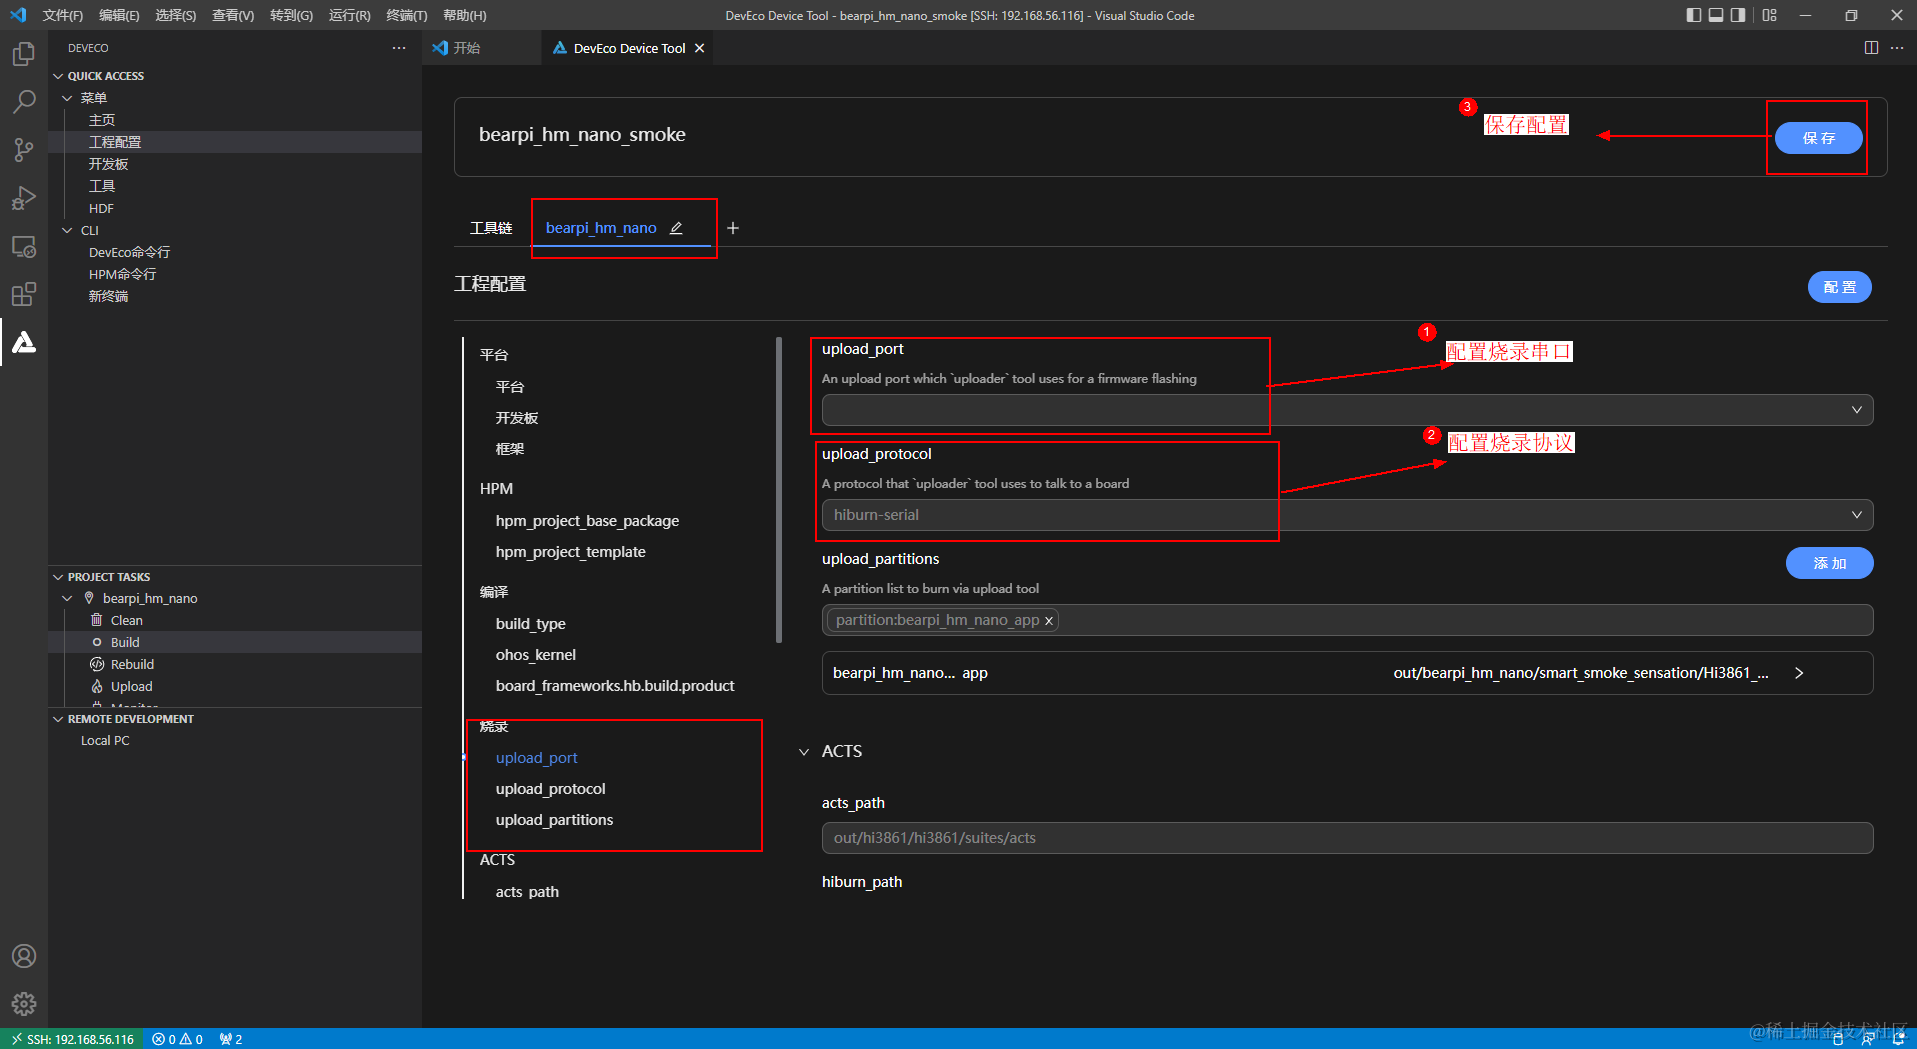Remove the partition:bearpi_hm_nano_app tag
Image resolution: width=1917 pixels, height=1049 pixels.
pyautogui.click(x=1049, y=621)
